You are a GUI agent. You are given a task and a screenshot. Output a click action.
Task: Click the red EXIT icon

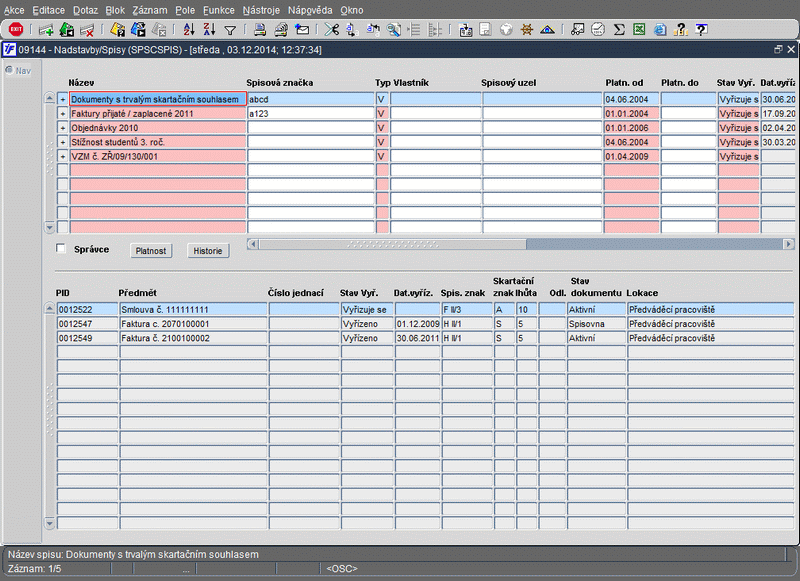[15, 30]
